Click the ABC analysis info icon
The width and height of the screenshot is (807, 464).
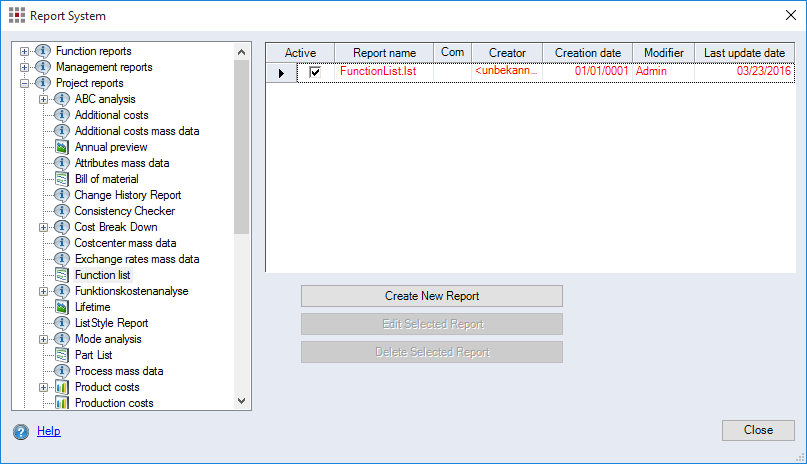point(62,99)
